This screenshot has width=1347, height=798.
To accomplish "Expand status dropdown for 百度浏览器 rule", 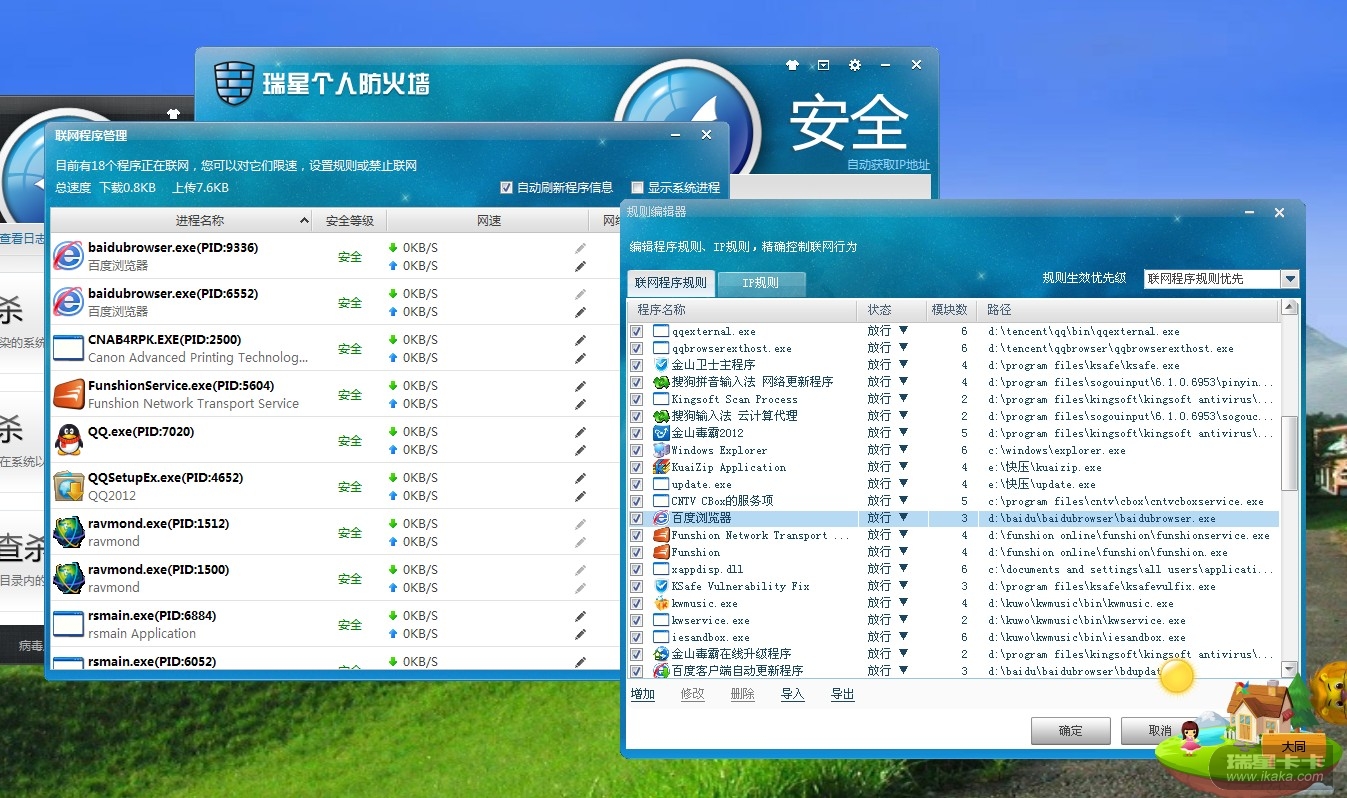I will [903, 518].
